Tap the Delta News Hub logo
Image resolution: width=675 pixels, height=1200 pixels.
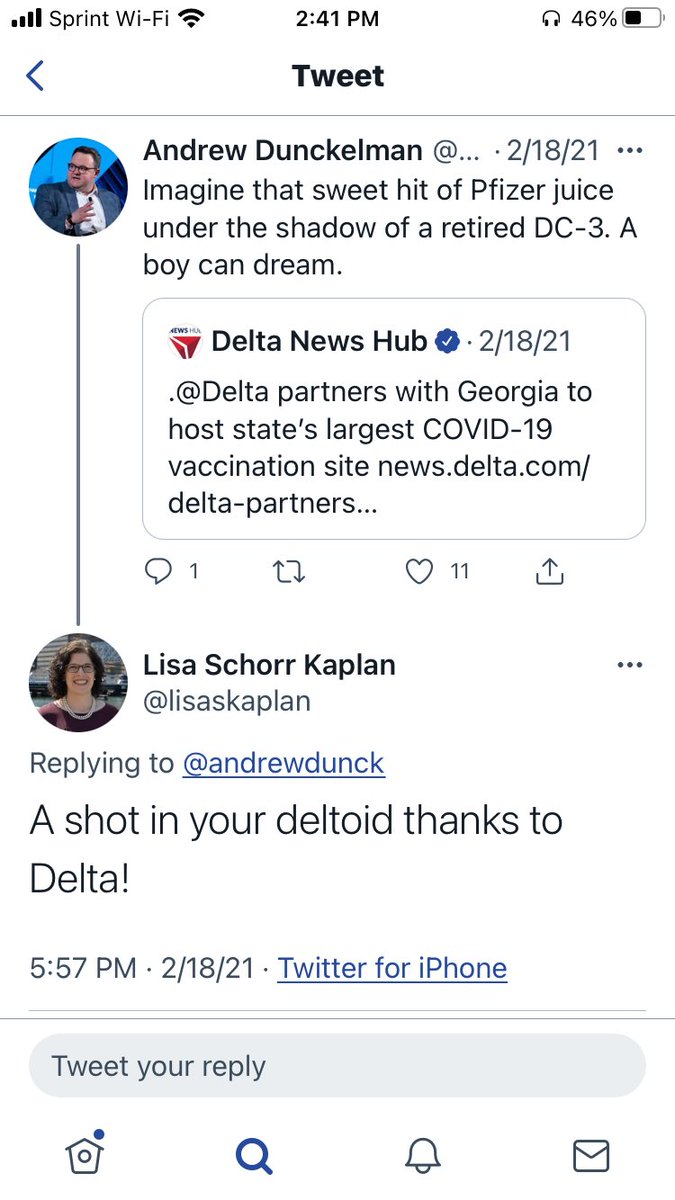point(183,342)
